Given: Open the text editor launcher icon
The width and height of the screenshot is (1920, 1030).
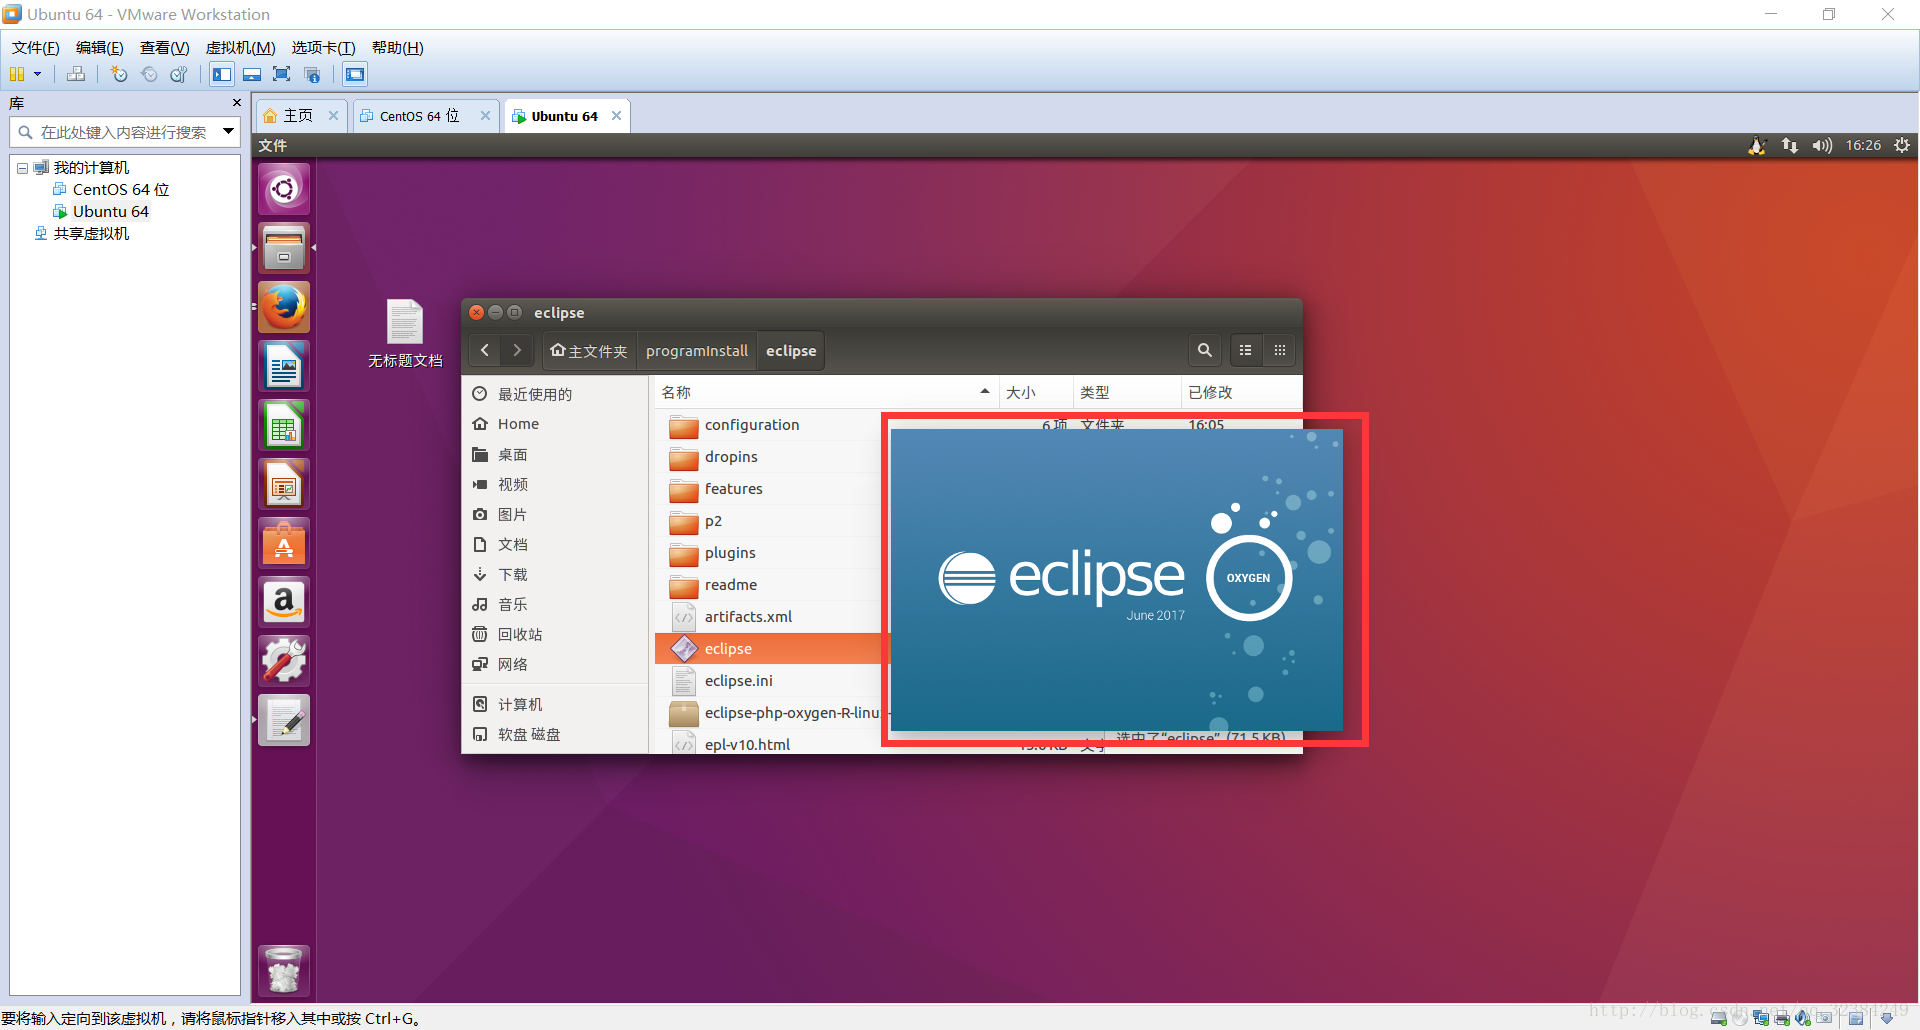Looking at the screenshot, I should coord(284,720).
